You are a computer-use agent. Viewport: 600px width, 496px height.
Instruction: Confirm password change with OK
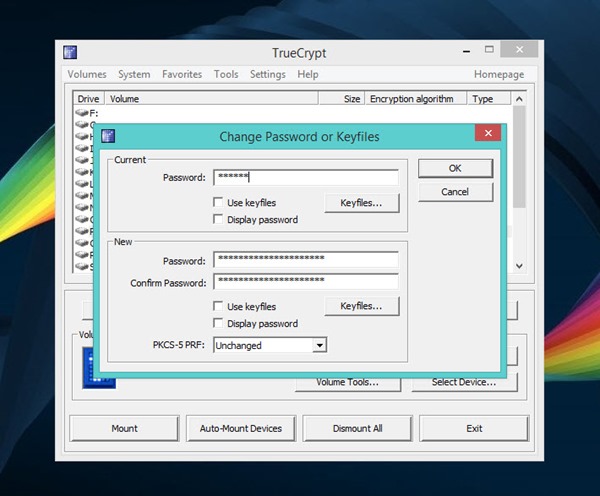(455, 168)
